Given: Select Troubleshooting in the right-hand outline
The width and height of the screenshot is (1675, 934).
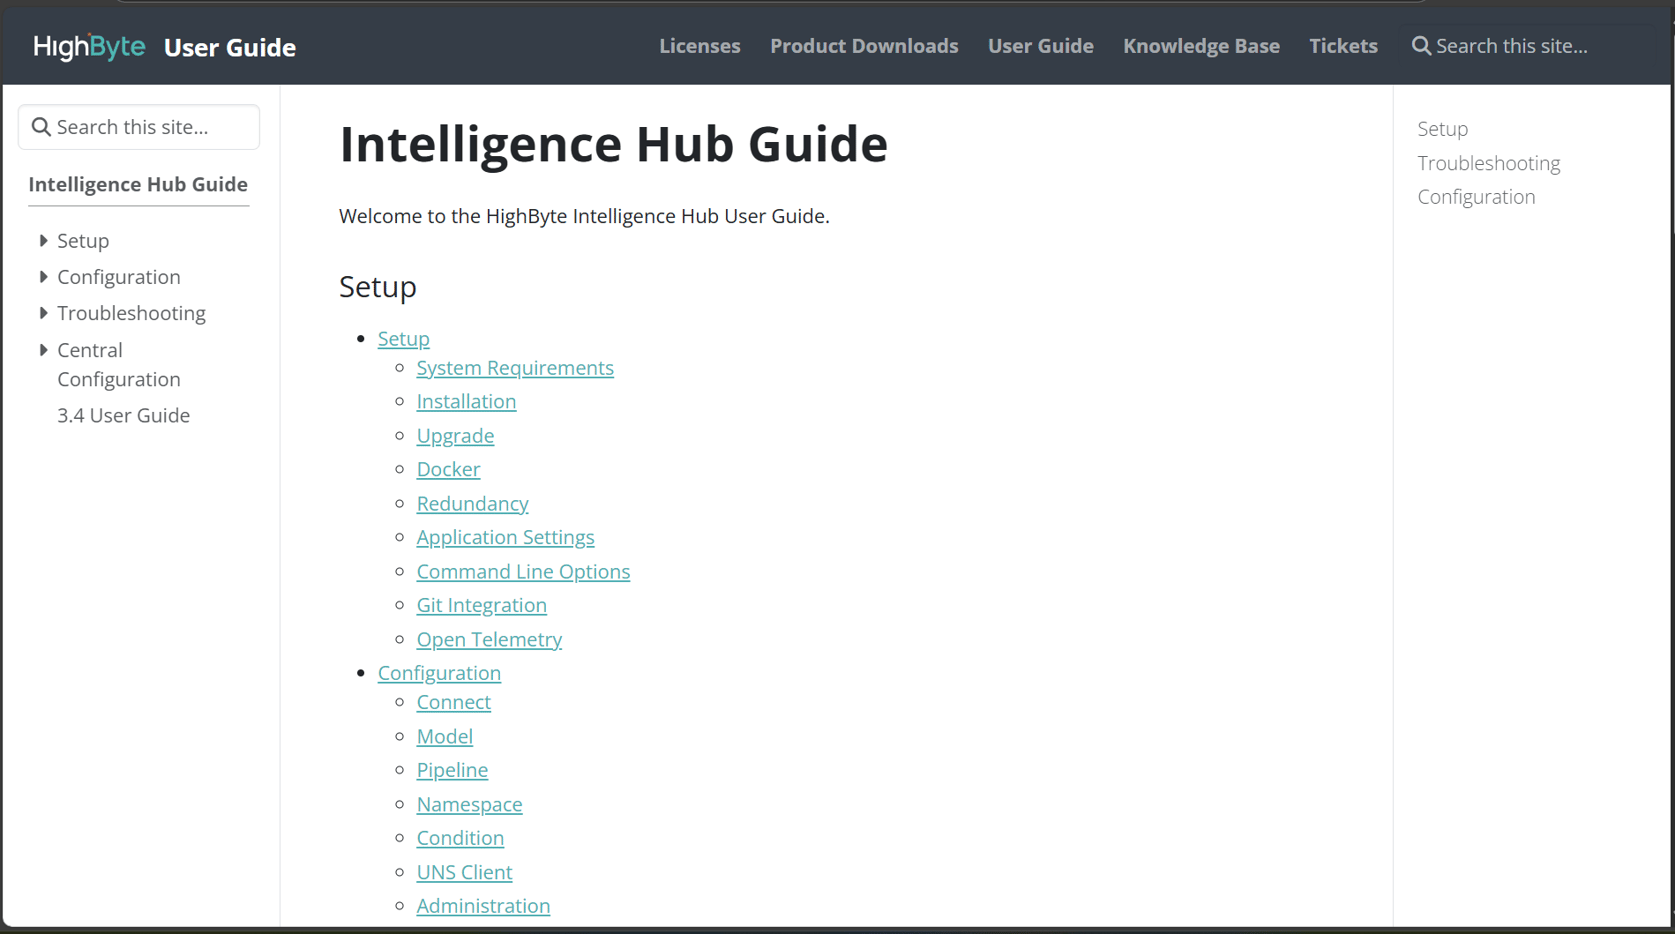Looking at the screenshot, I should pos(1488,163).
